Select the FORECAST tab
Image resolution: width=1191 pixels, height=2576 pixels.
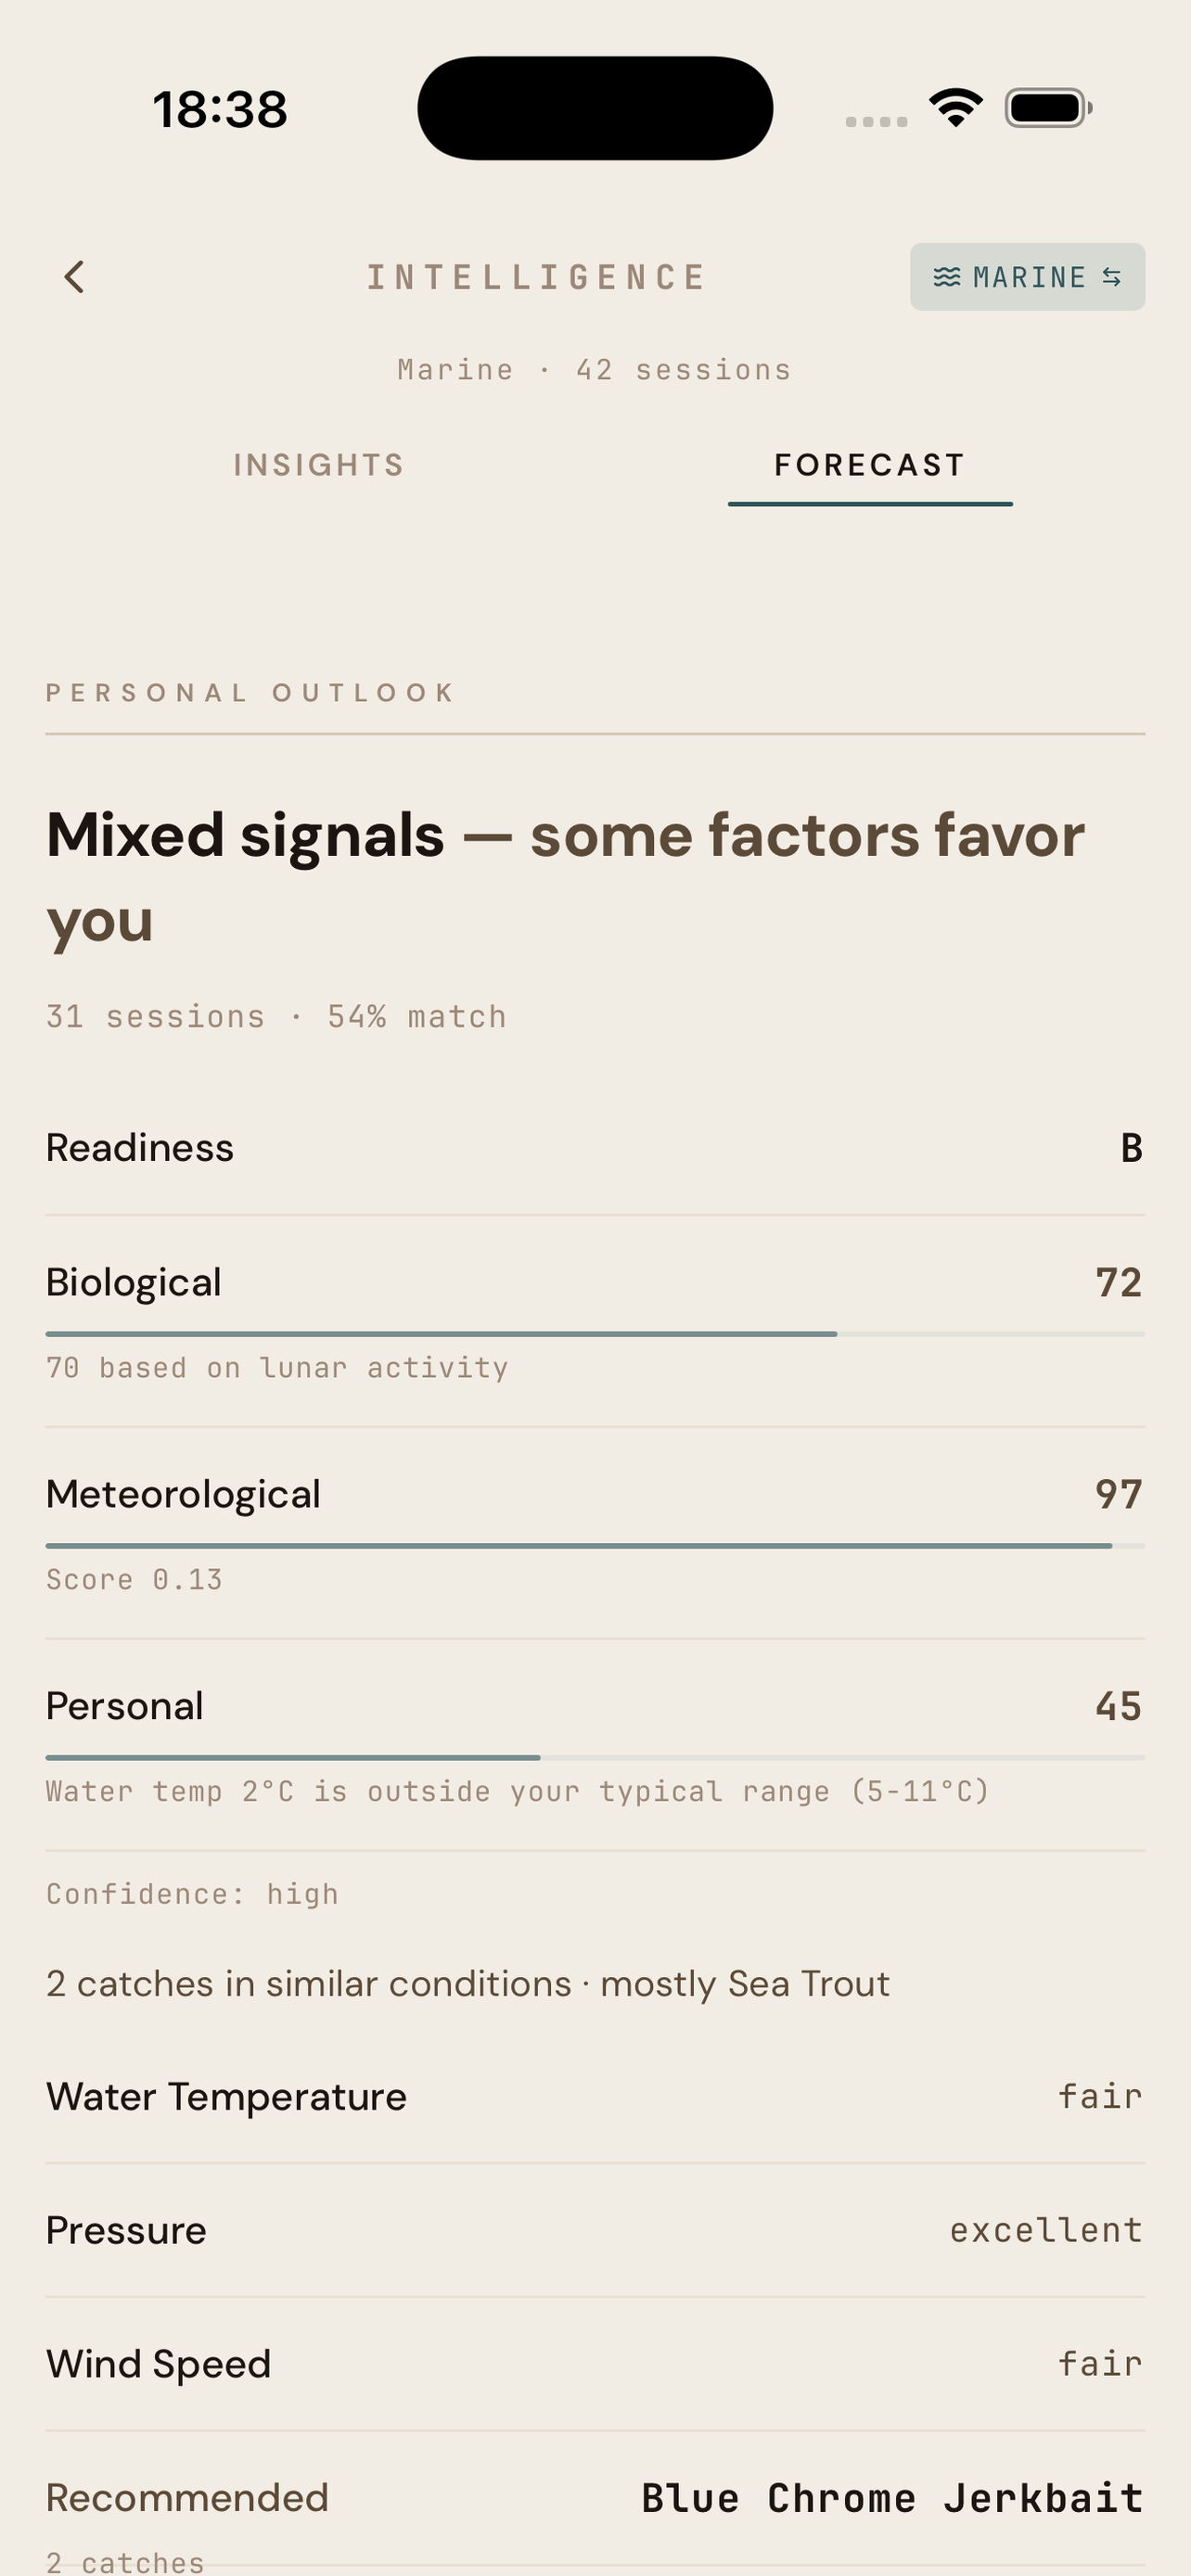(869, 465)
